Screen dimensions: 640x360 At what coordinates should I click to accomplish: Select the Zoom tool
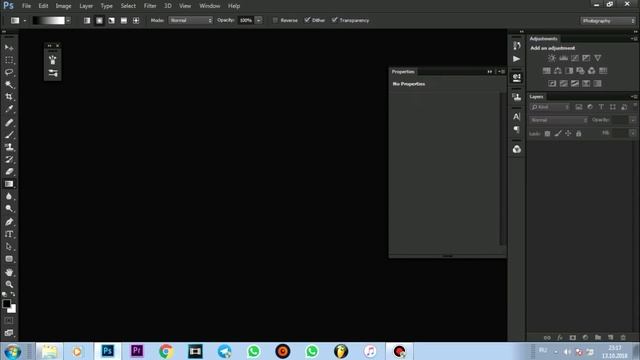(x=9, y=284)
